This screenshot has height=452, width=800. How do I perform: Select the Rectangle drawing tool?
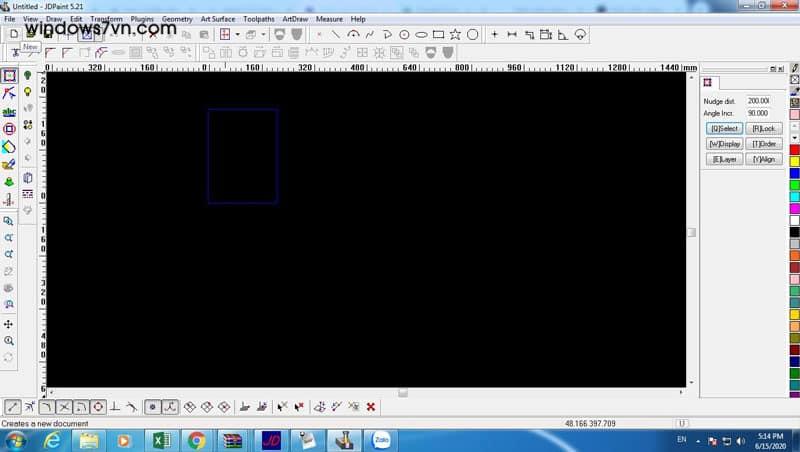(438, 35)
